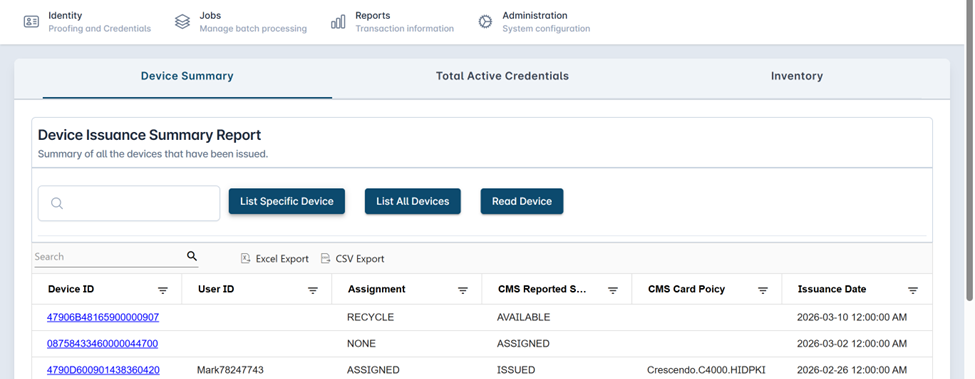The image size is (975, 379).
Task: Sort by the Issuance Date column header
Action: [x=832, y=289]
